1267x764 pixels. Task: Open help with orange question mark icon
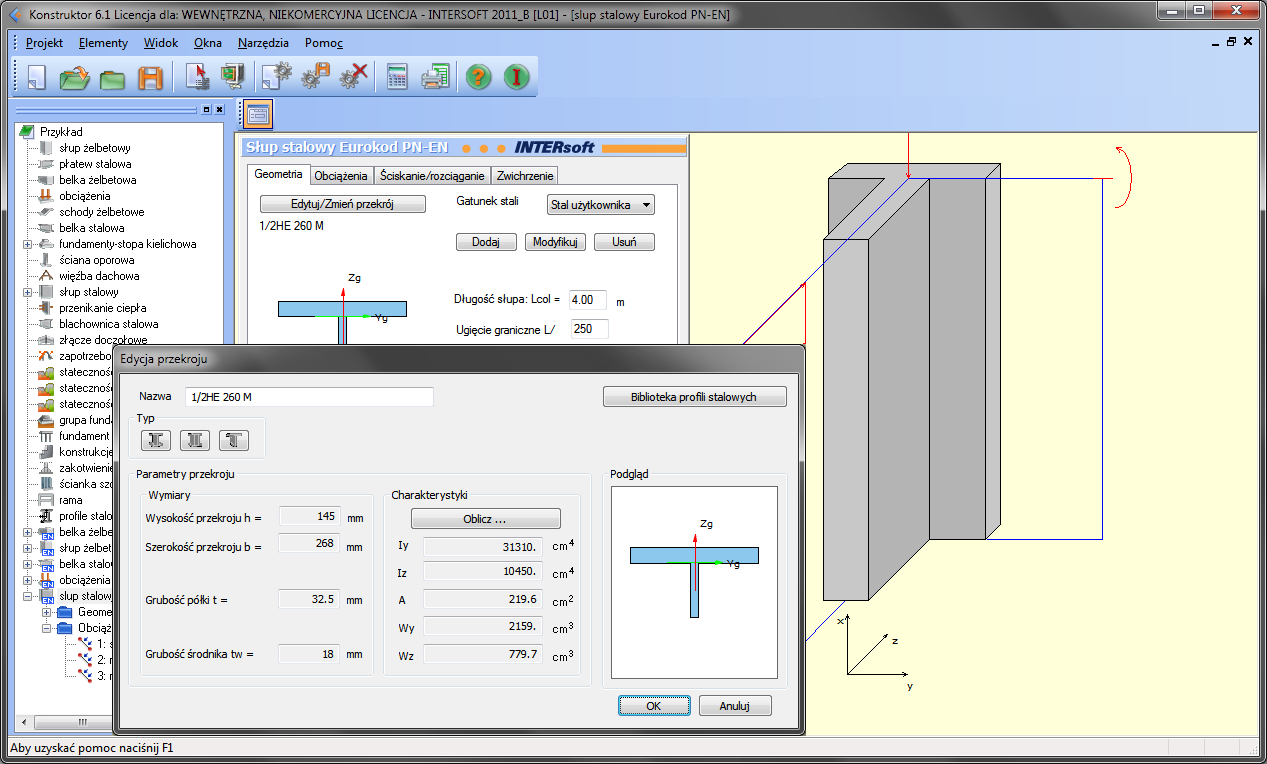[479, 77]
